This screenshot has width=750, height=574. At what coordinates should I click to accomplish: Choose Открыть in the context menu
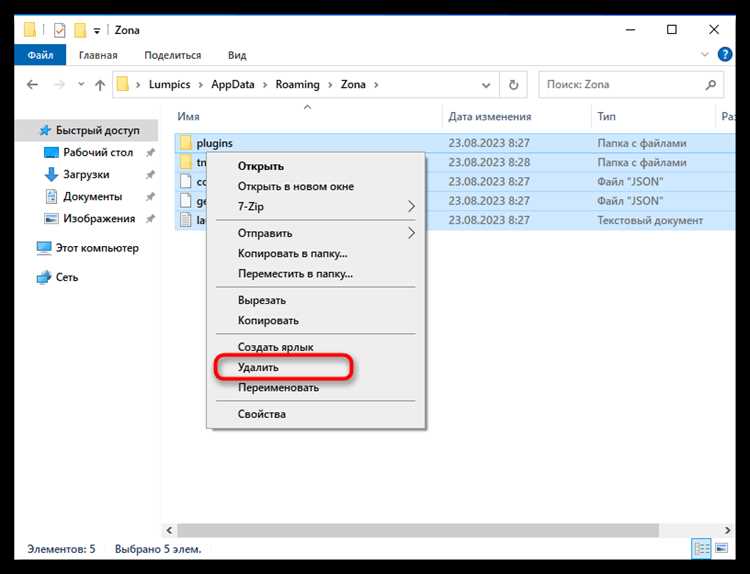pyautogui.click(x=316, y=166)
